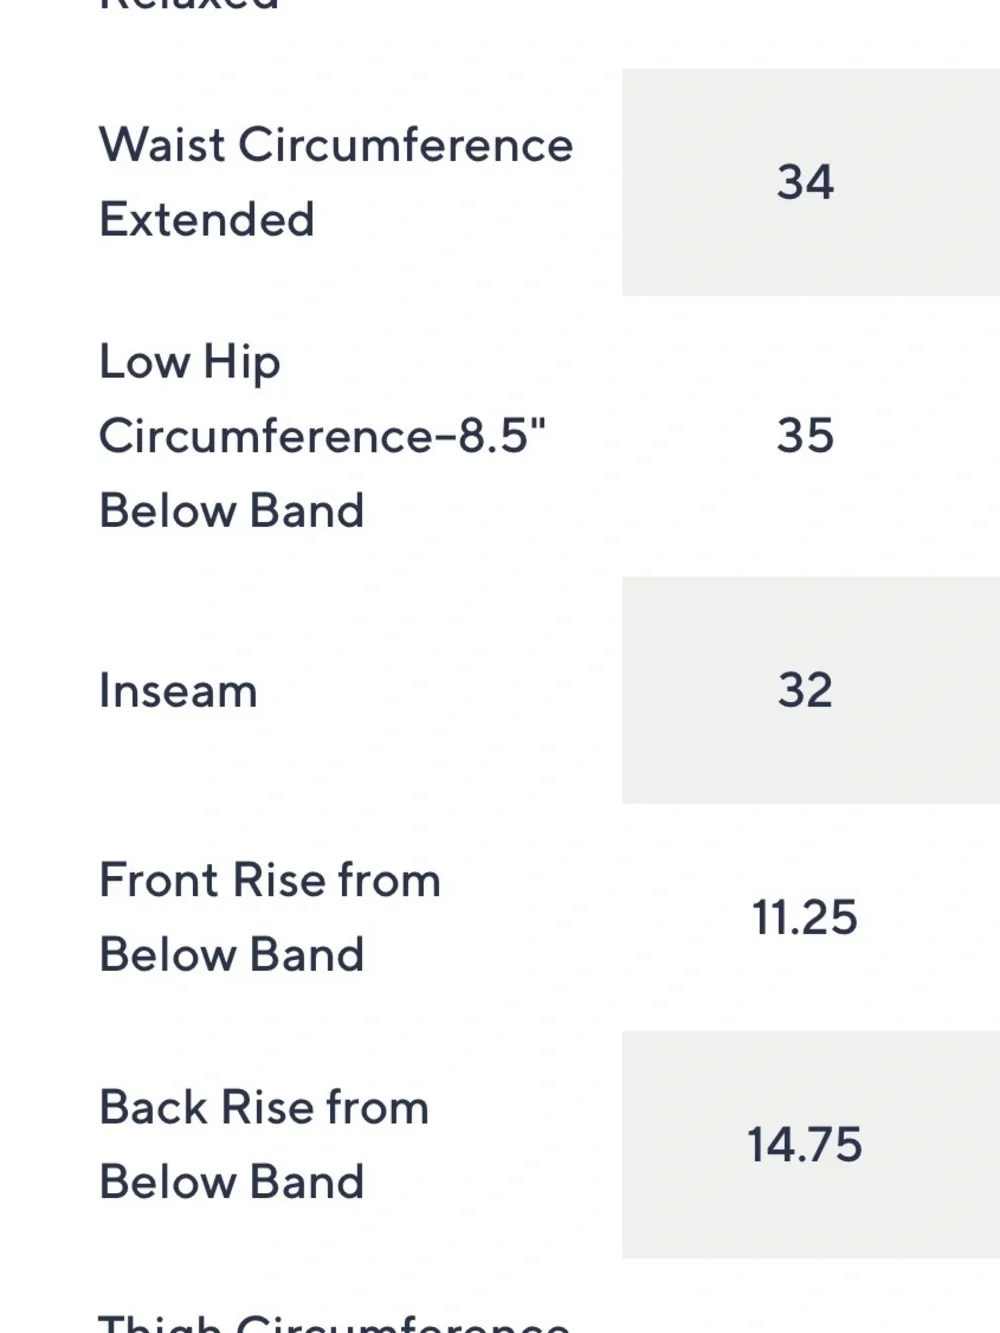Click the Below Band text under Low Hip
The image size is (1000, 1333).
tap(231, 510)
